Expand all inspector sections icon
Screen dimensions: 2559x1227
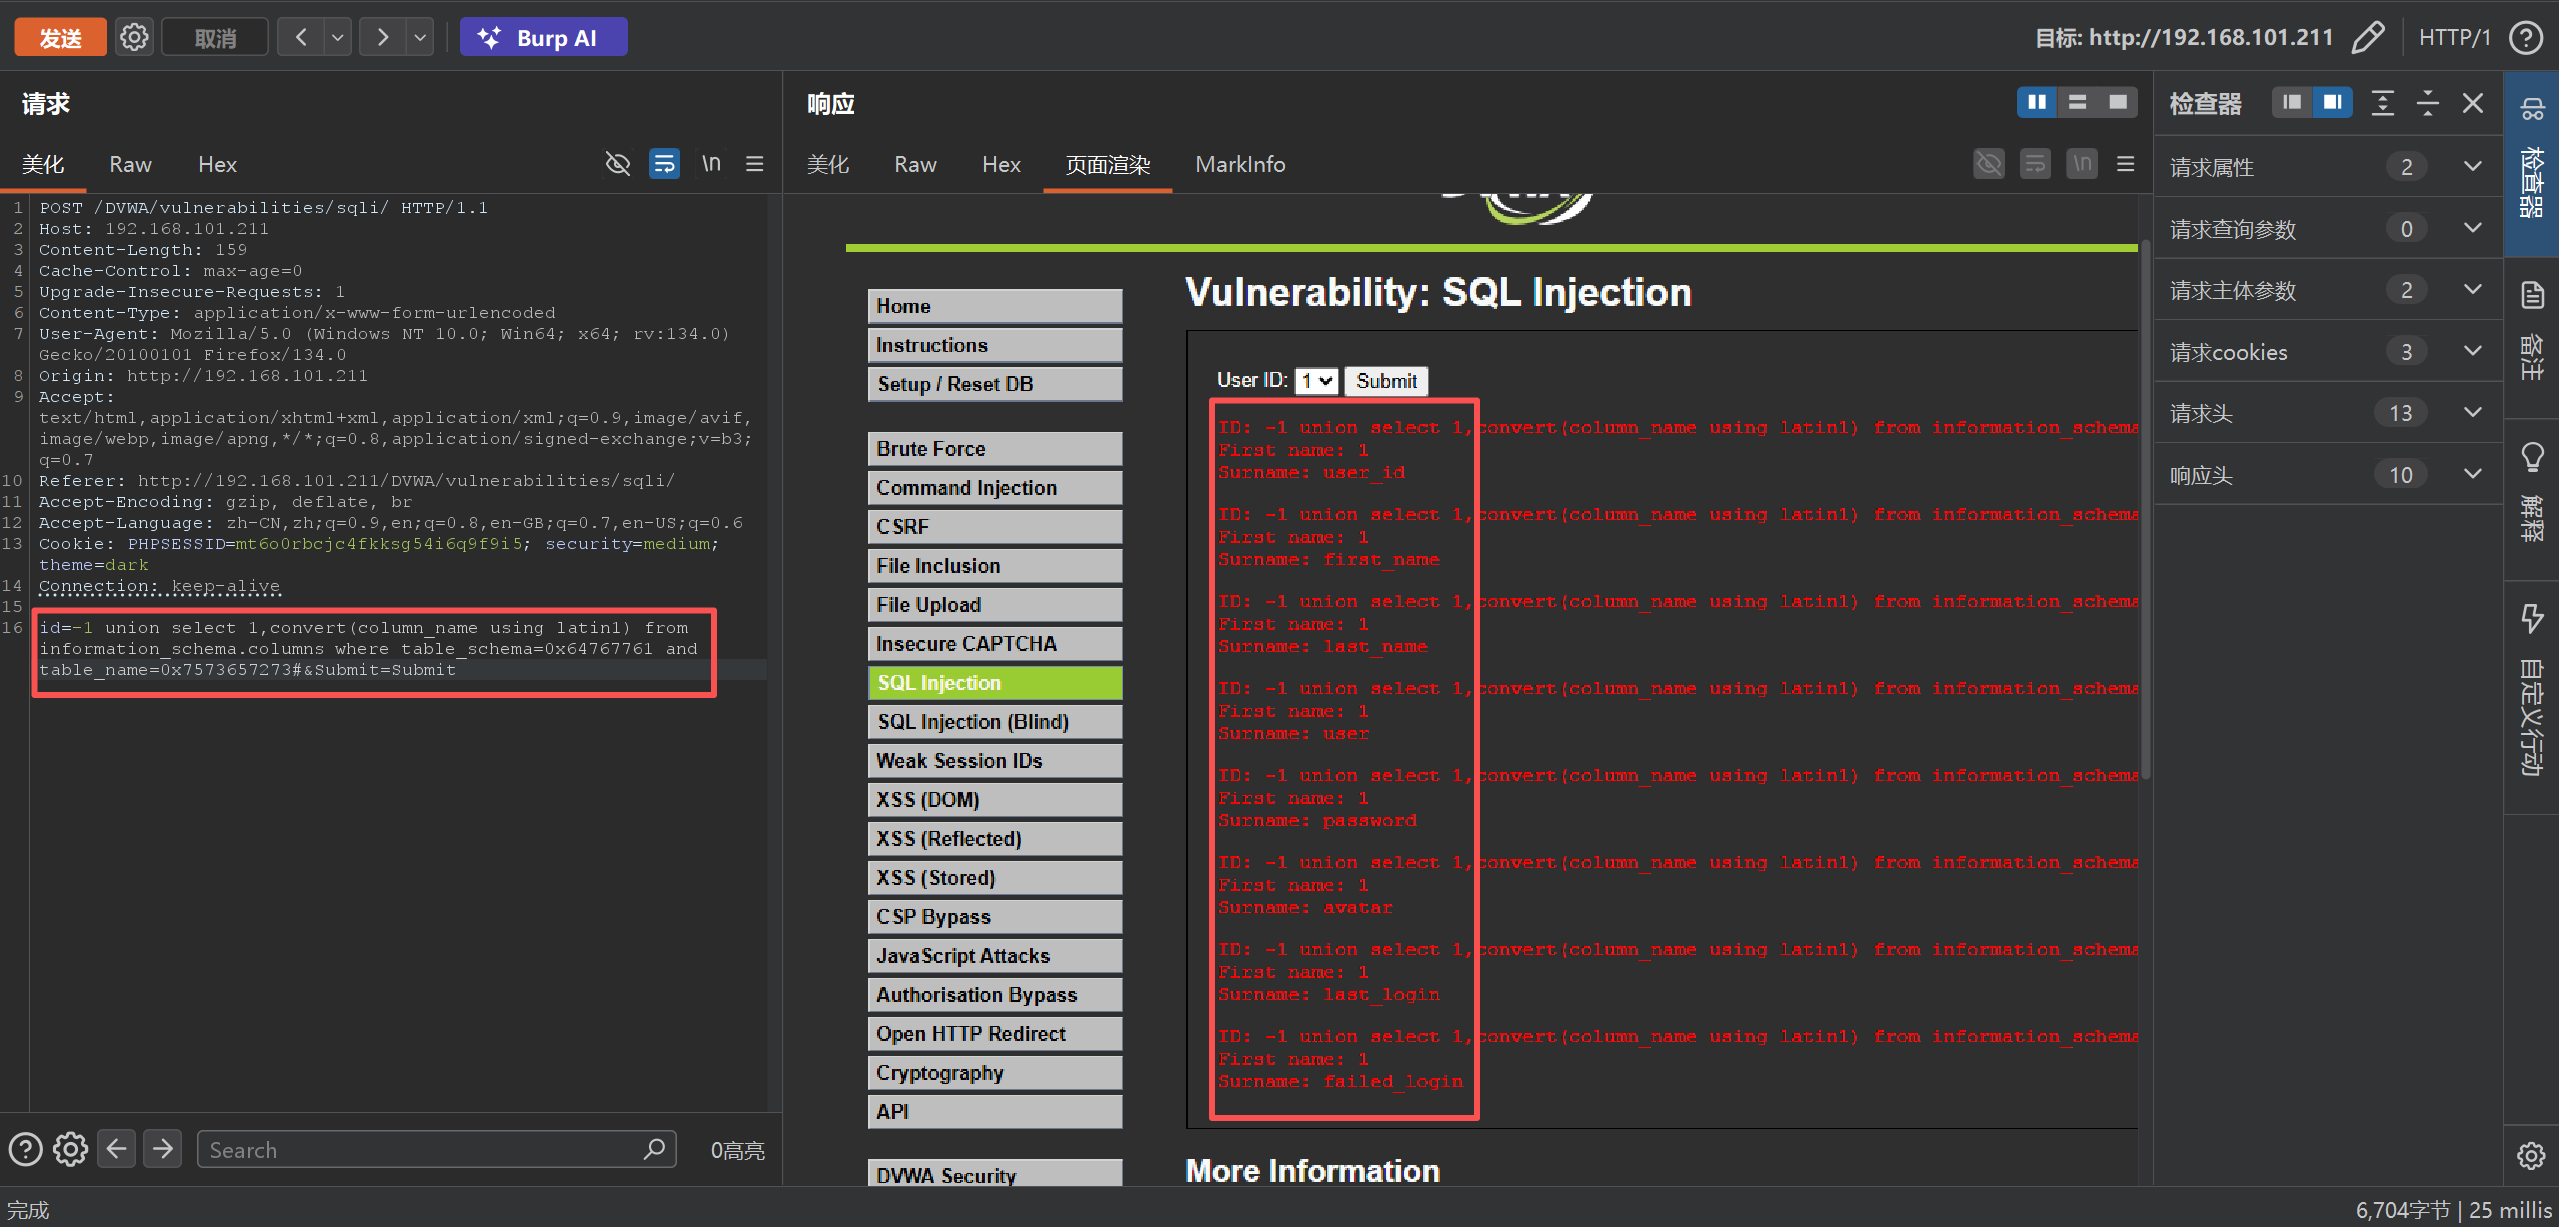click(x=2383, y=103)
